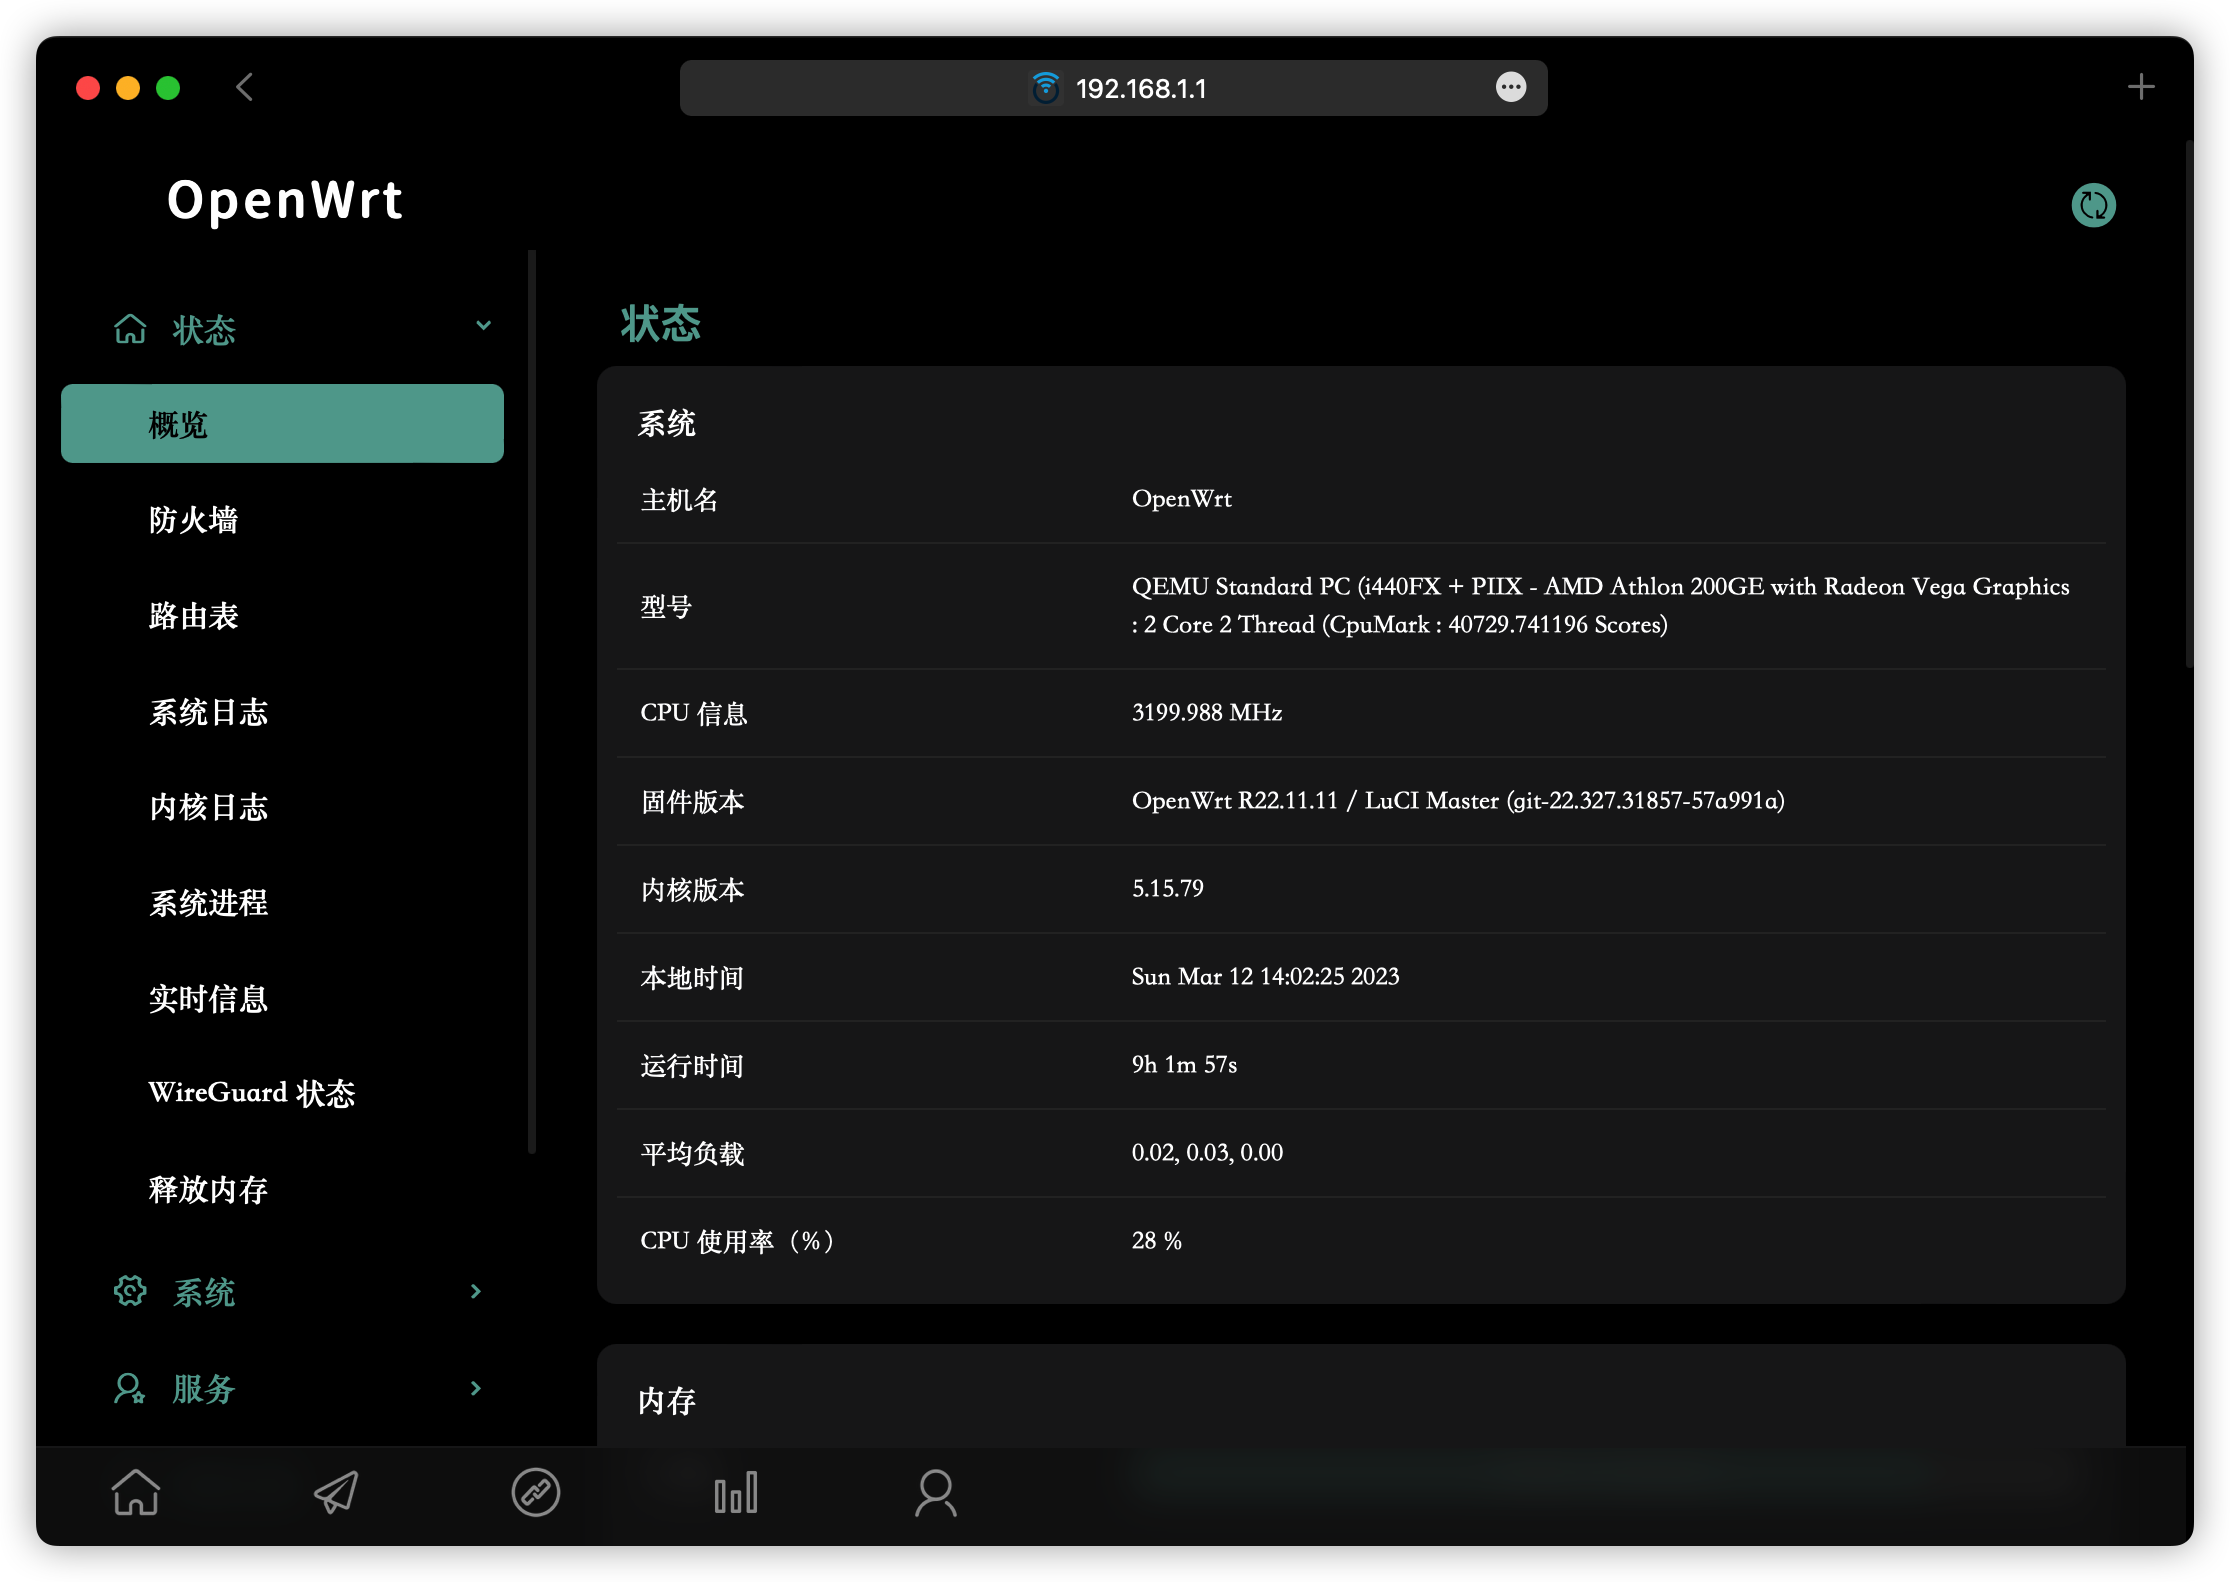Click the OpenWrt logo title

[285, 200]
